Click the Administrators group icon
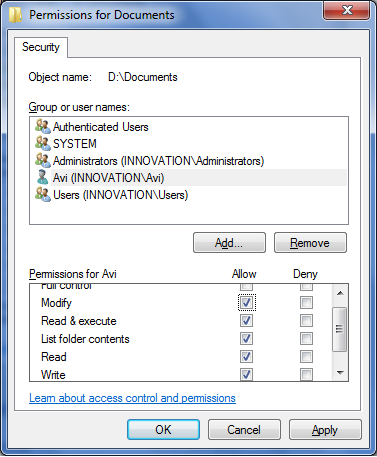Viewport: 377px width, 457px height. tap(43, 160)
